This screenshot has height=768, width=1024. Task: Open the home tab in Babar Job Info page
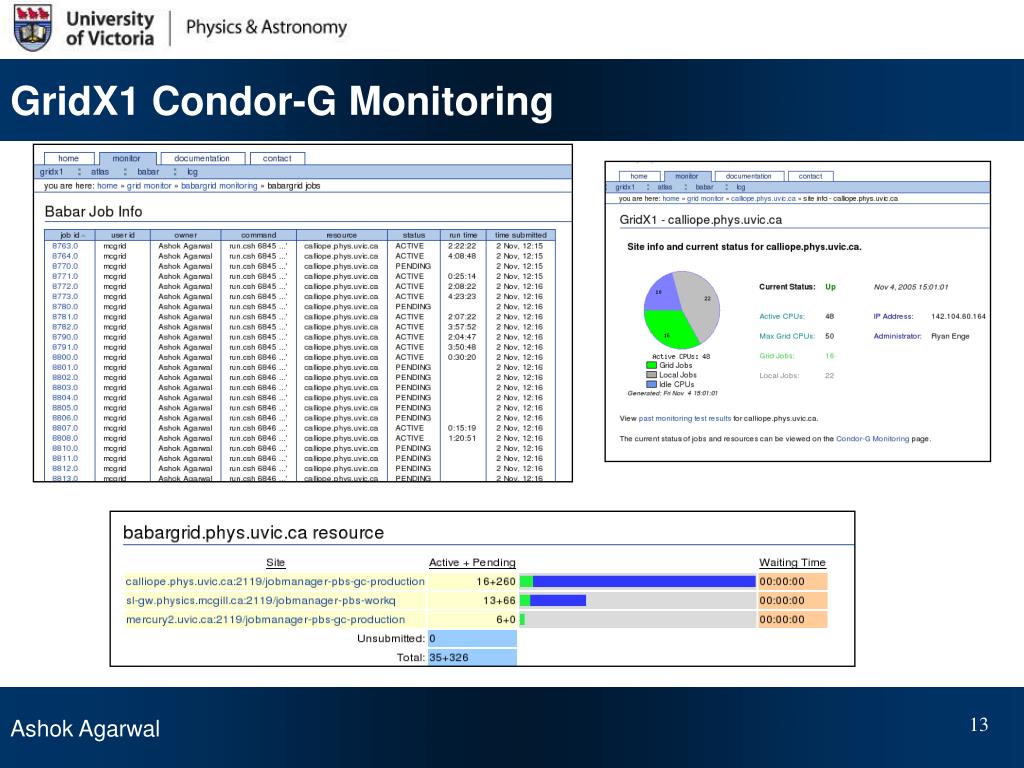point(69,158)
